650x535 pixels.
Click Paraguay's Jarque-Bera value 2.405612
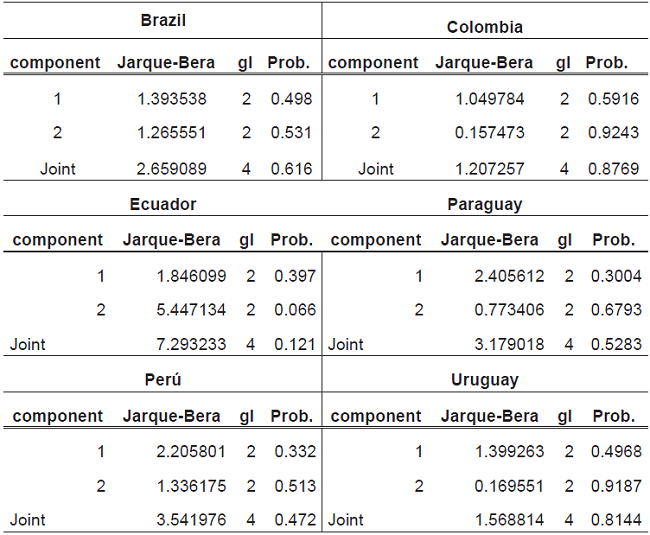503,276
